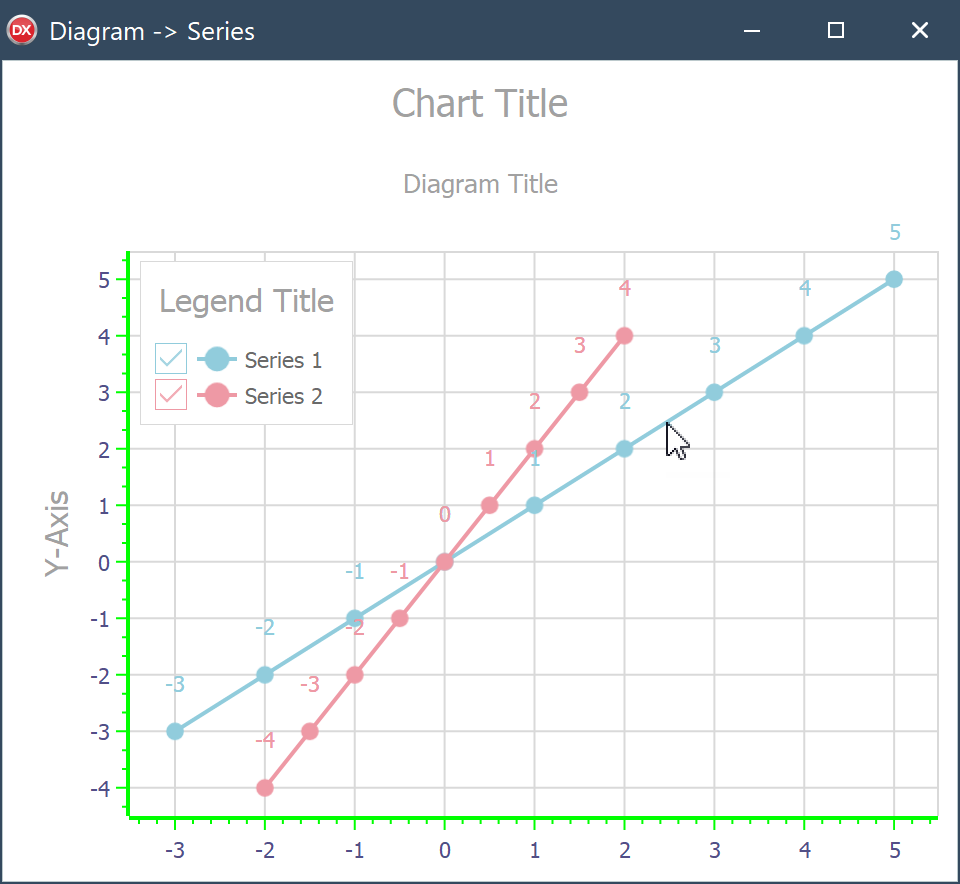
Task: Click the Diagram Title text
Action: pyautogui.click(x=480, y=184)
